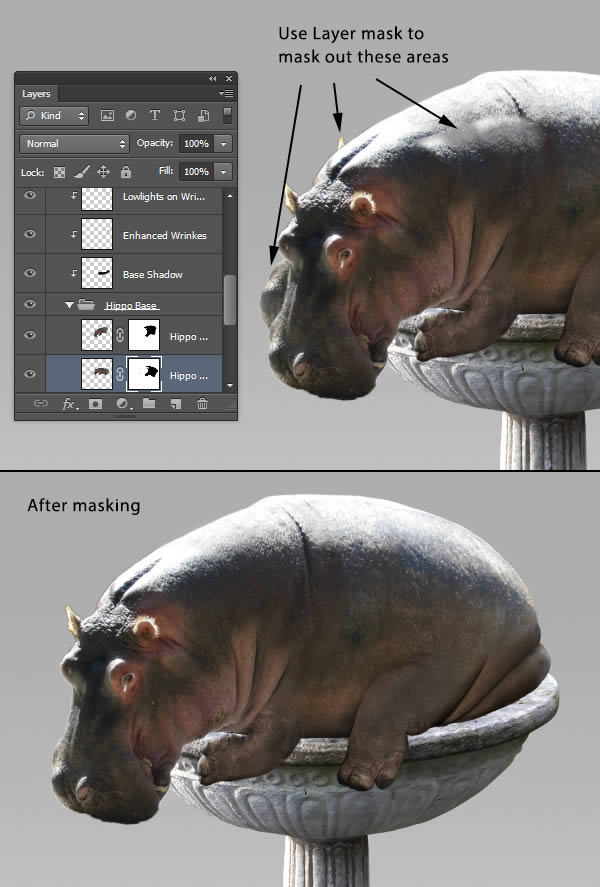
Task: Click the Base Shadow layer thumbnail
Action: pyautogui.click(x=97, y=273)
